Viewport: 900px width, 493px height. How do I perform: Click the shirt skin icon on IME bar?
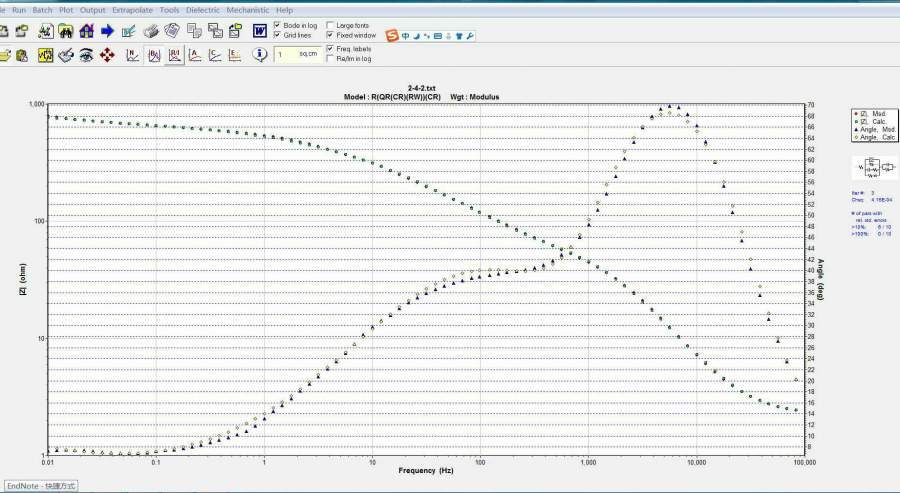(x=459, y=36)
